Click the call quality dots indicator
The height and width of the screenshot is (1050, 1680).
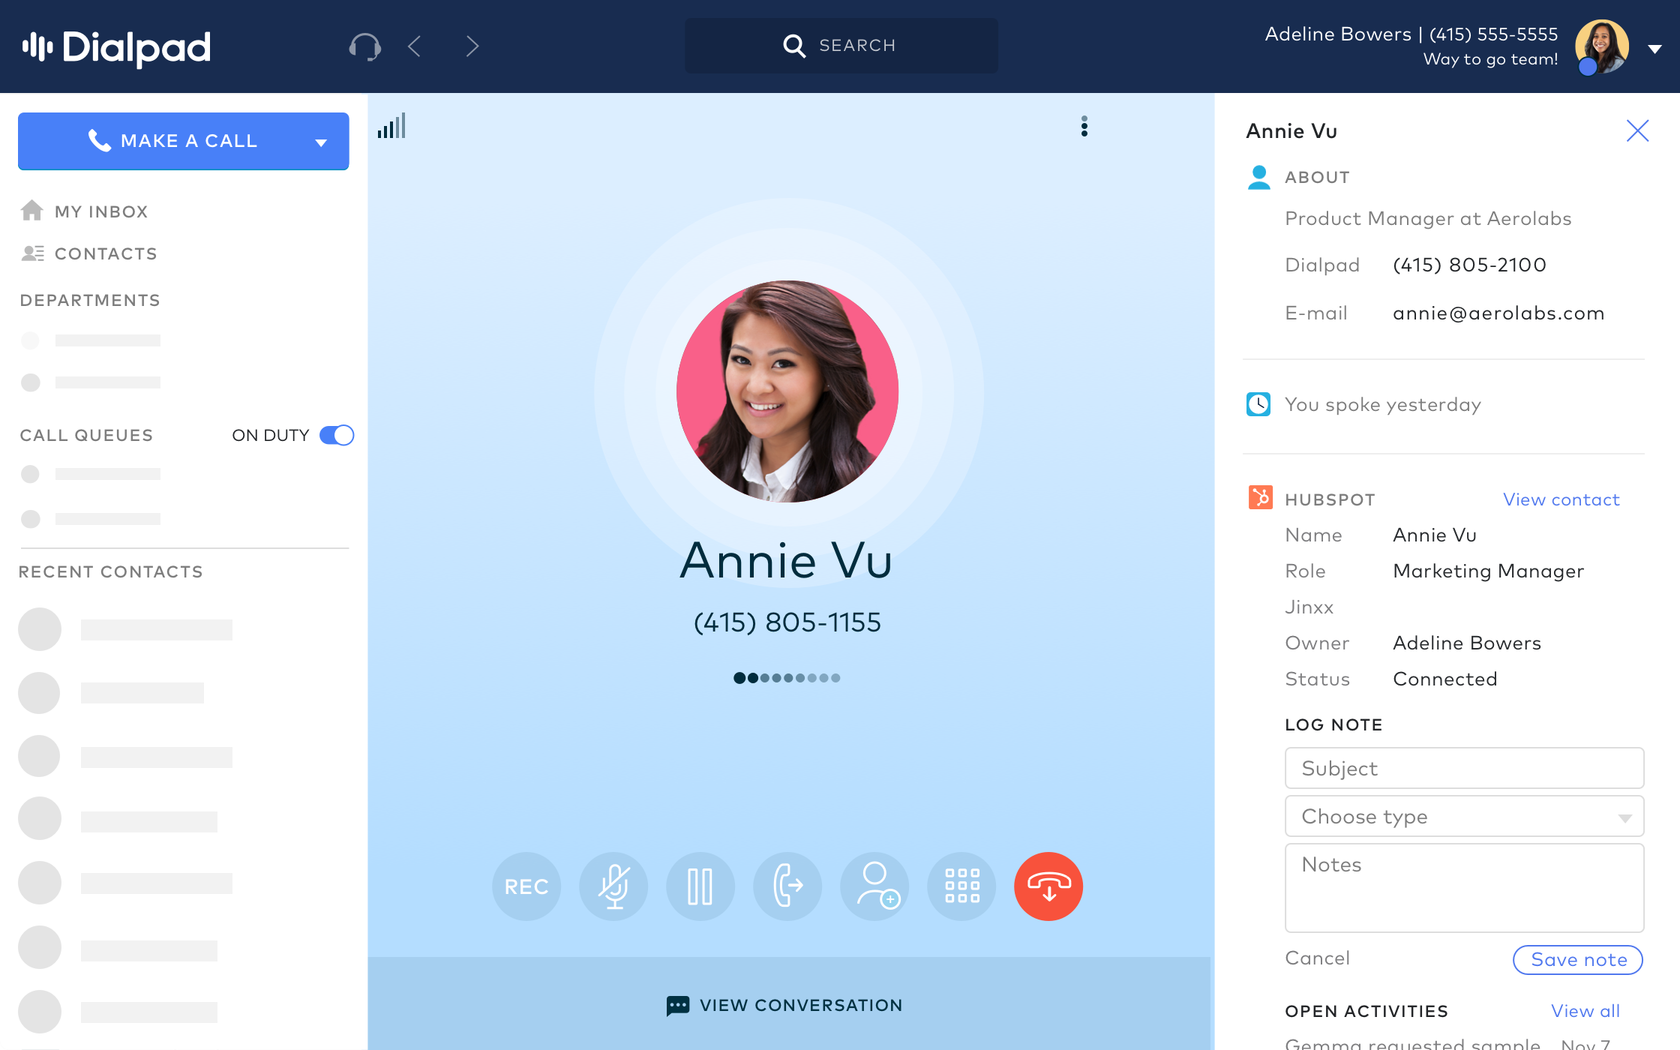[x=787, y=678]
